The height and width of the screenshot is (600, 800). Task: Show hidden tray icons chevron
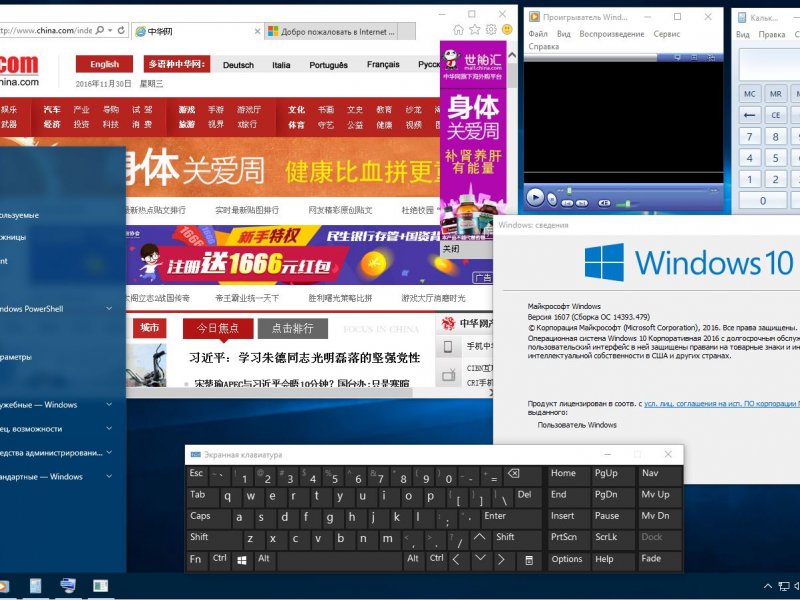[x=767, y=586]
